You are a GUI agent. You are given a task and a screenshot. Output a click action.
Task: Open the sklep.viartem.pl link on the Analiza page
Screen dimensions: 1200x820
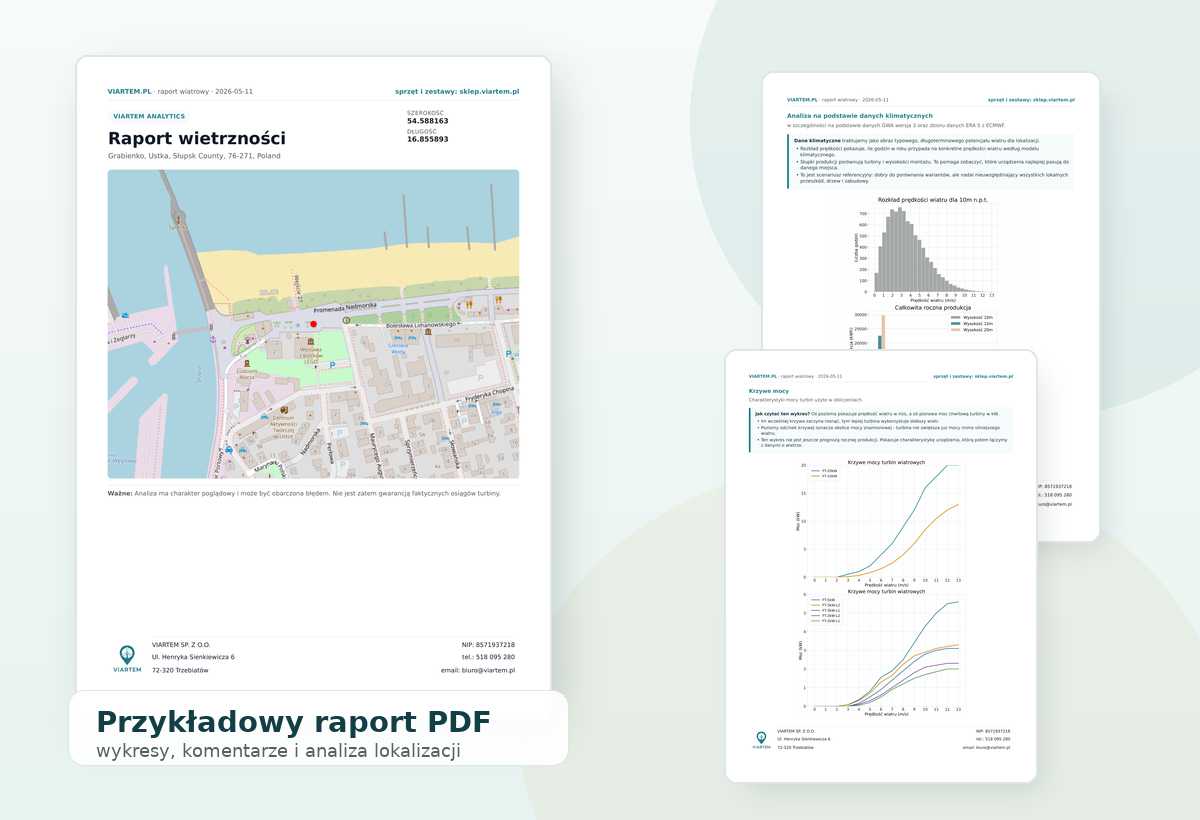(1031, 100)
